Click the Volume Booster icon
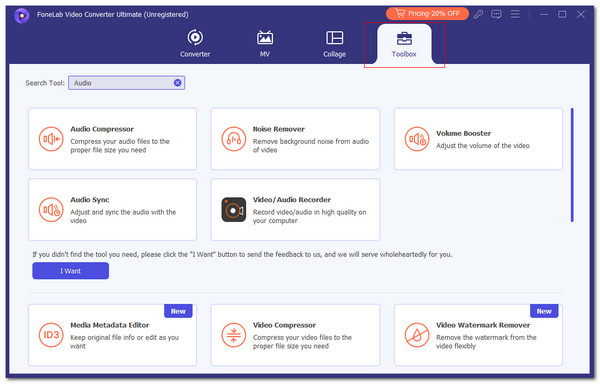Screen dimensions: 600x384 pyautogui.click(x=417, y=139)
